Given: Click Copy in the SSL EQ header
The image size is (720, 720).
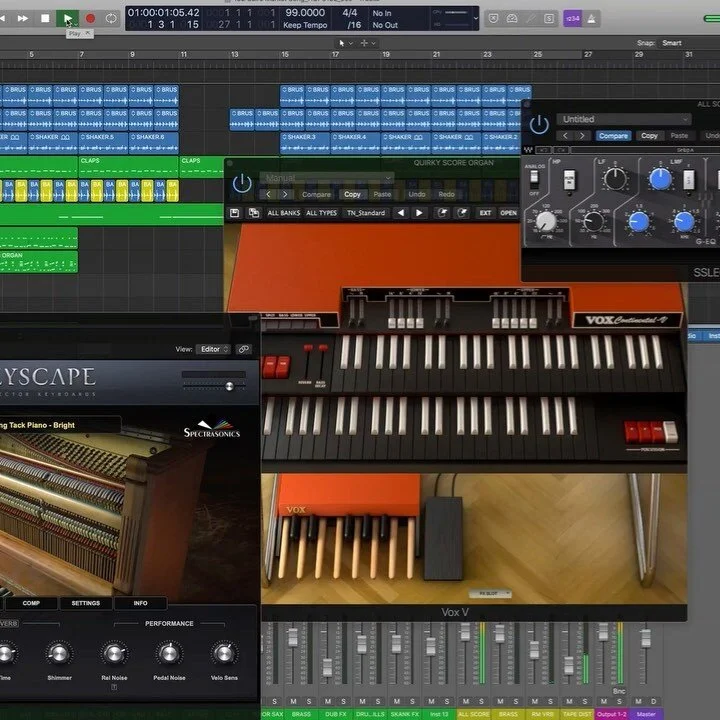Looking at the screenshot, I should (x=649, y=135).
